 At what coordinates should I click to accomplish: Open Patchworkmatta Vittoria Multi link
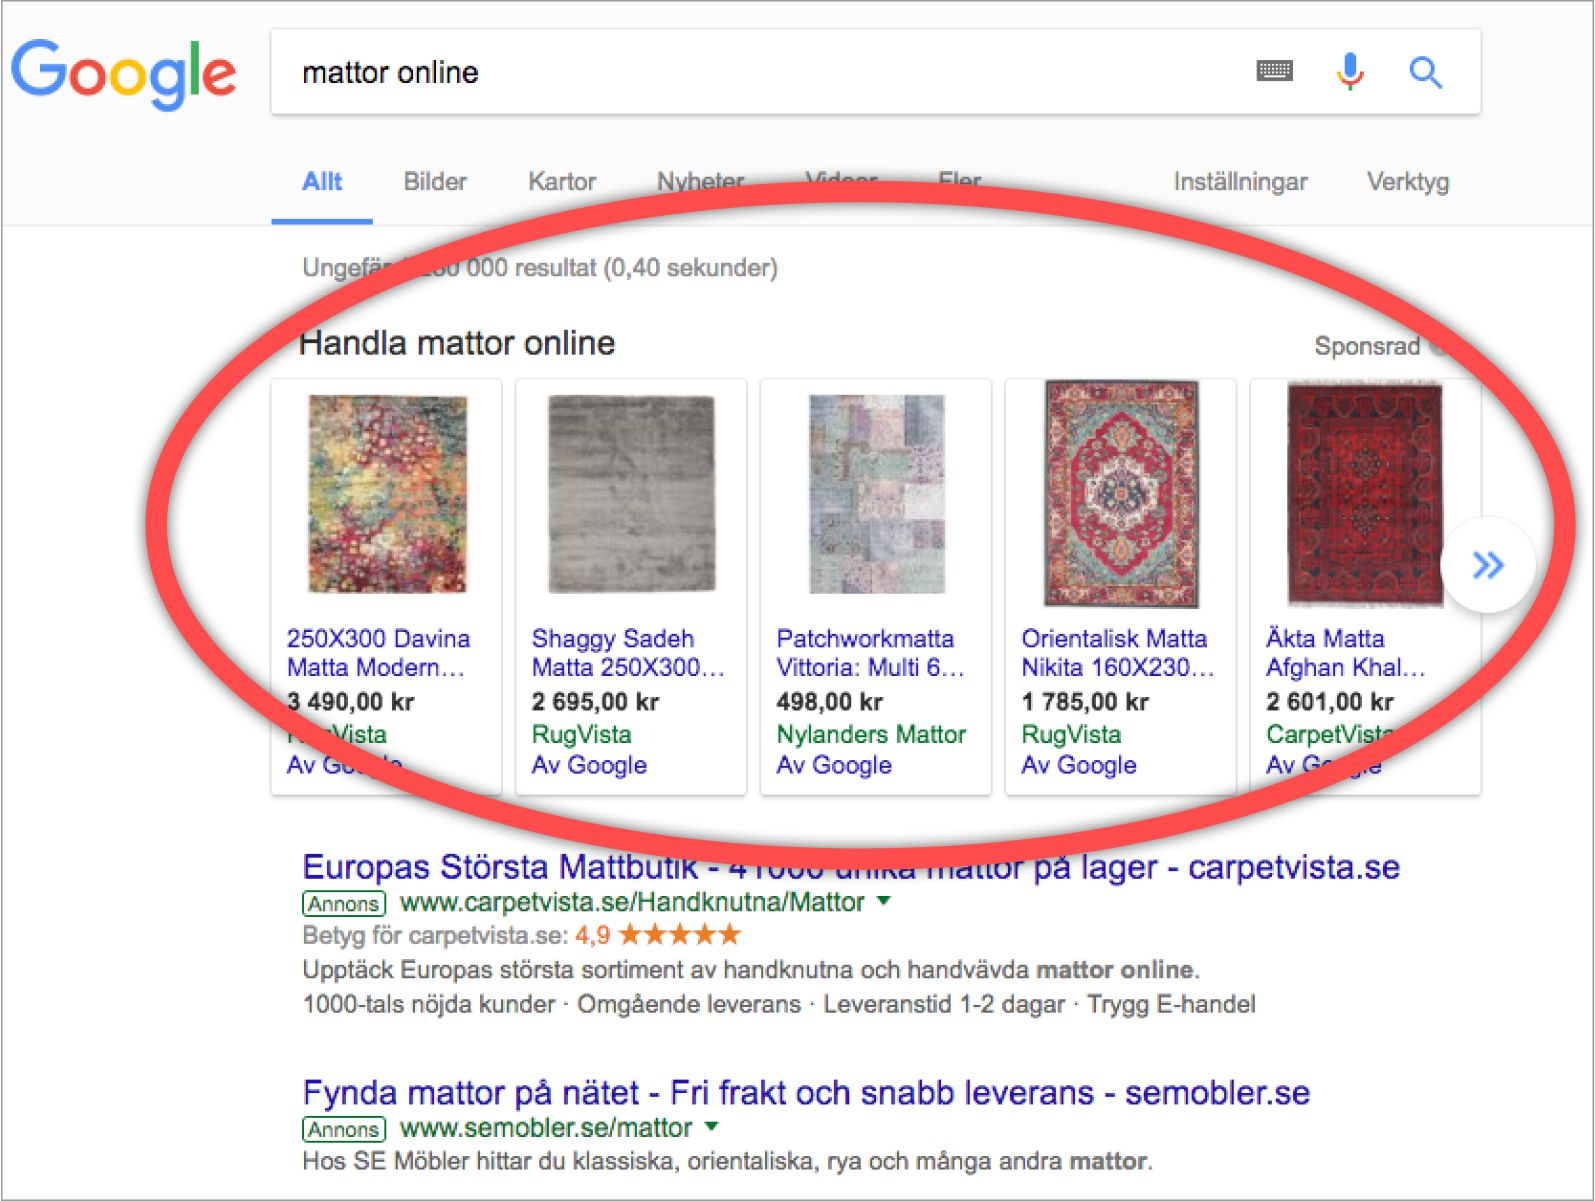coord(870,653)
